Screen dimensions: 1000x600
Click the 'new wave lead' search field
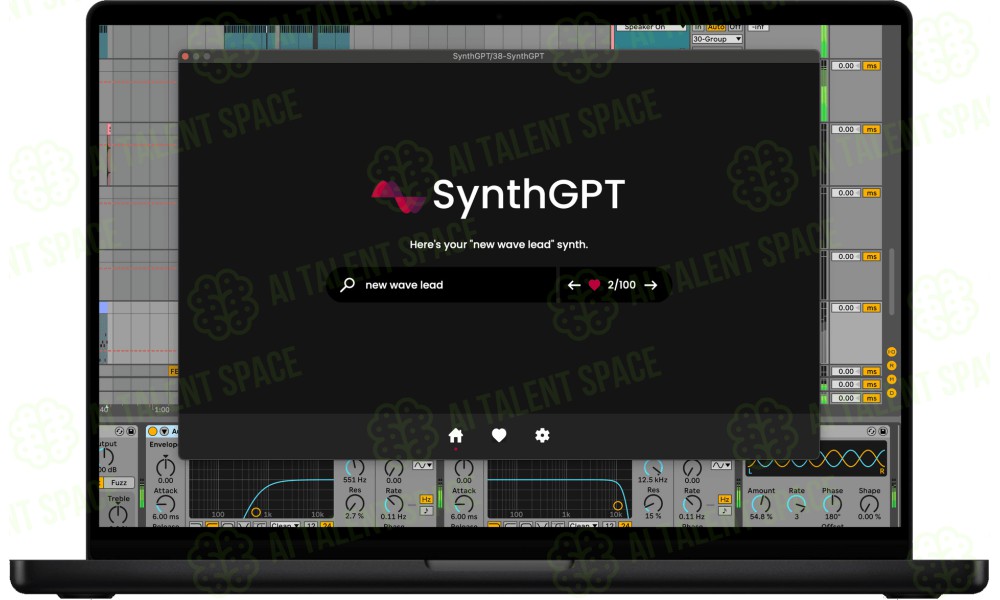[441, 284]
